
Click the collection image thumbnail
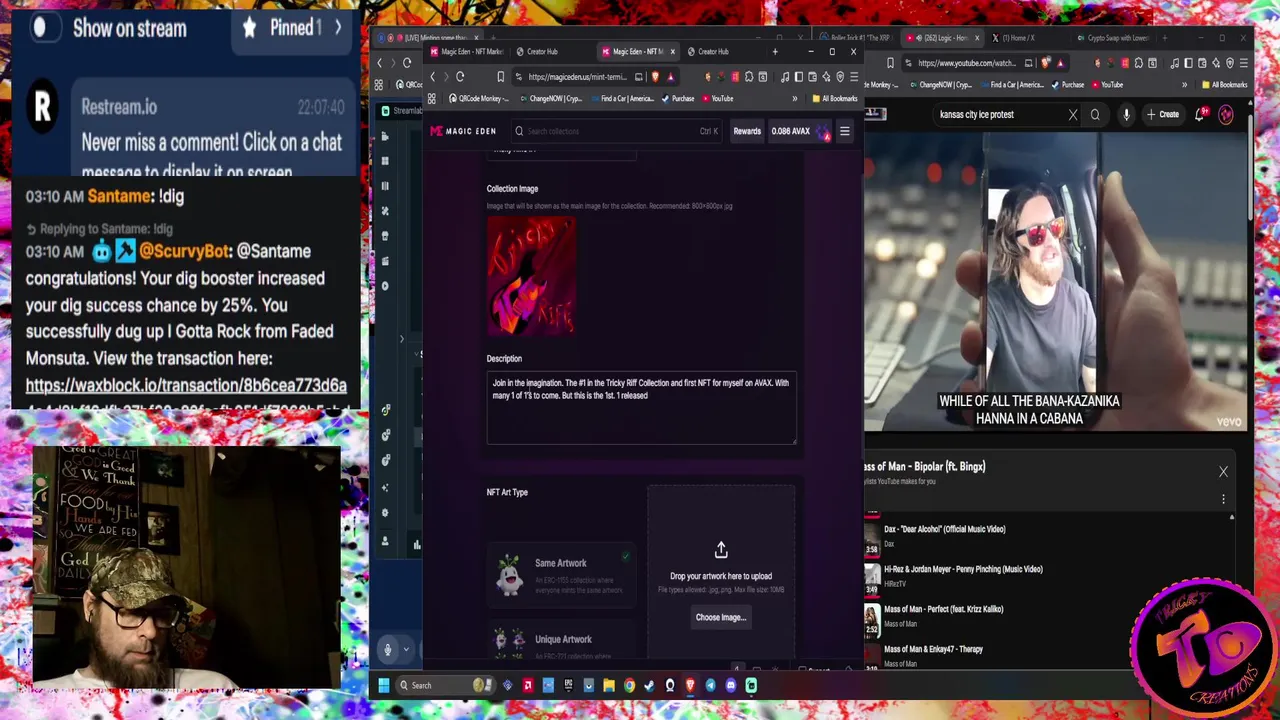531,276
